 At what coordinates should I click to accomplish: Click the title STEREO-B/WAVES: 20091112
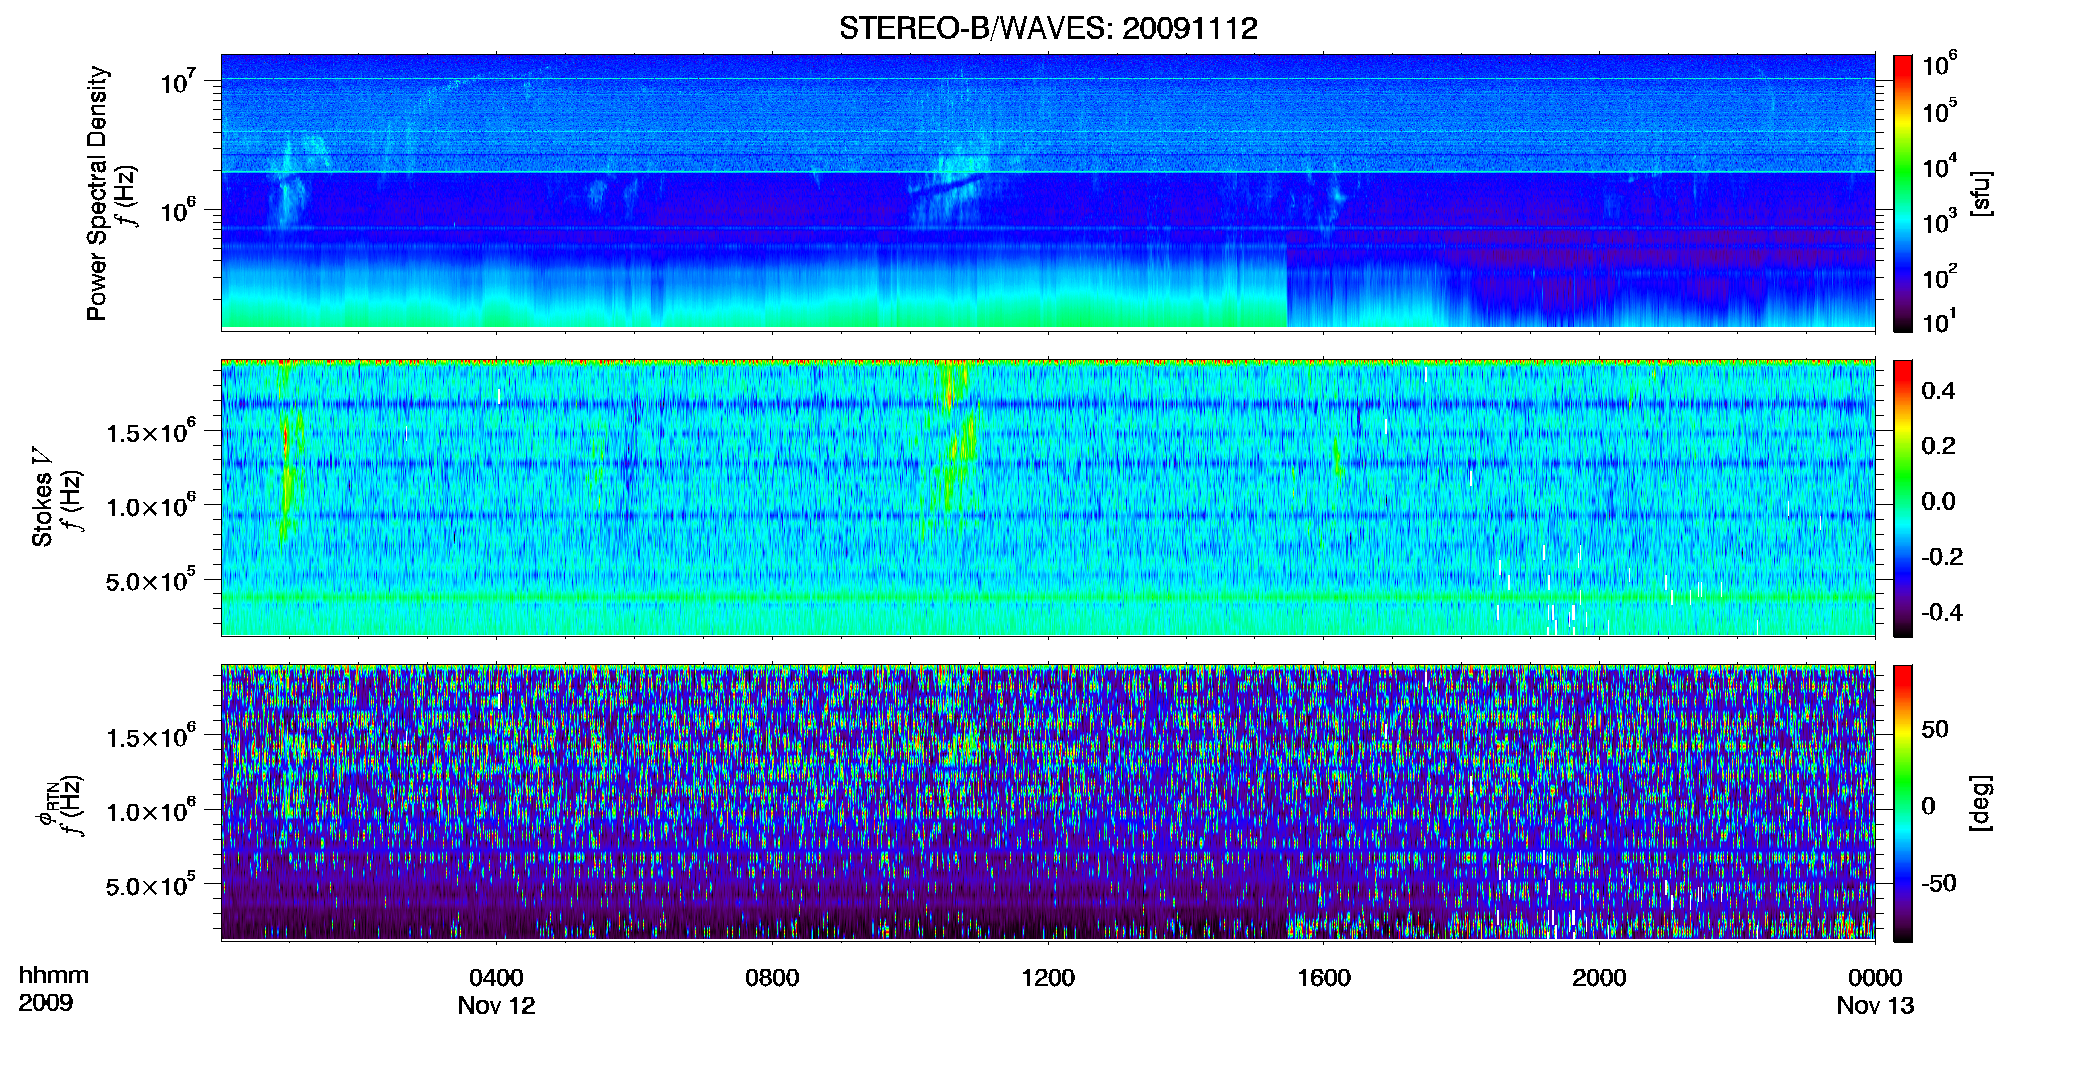[1048, 28]
